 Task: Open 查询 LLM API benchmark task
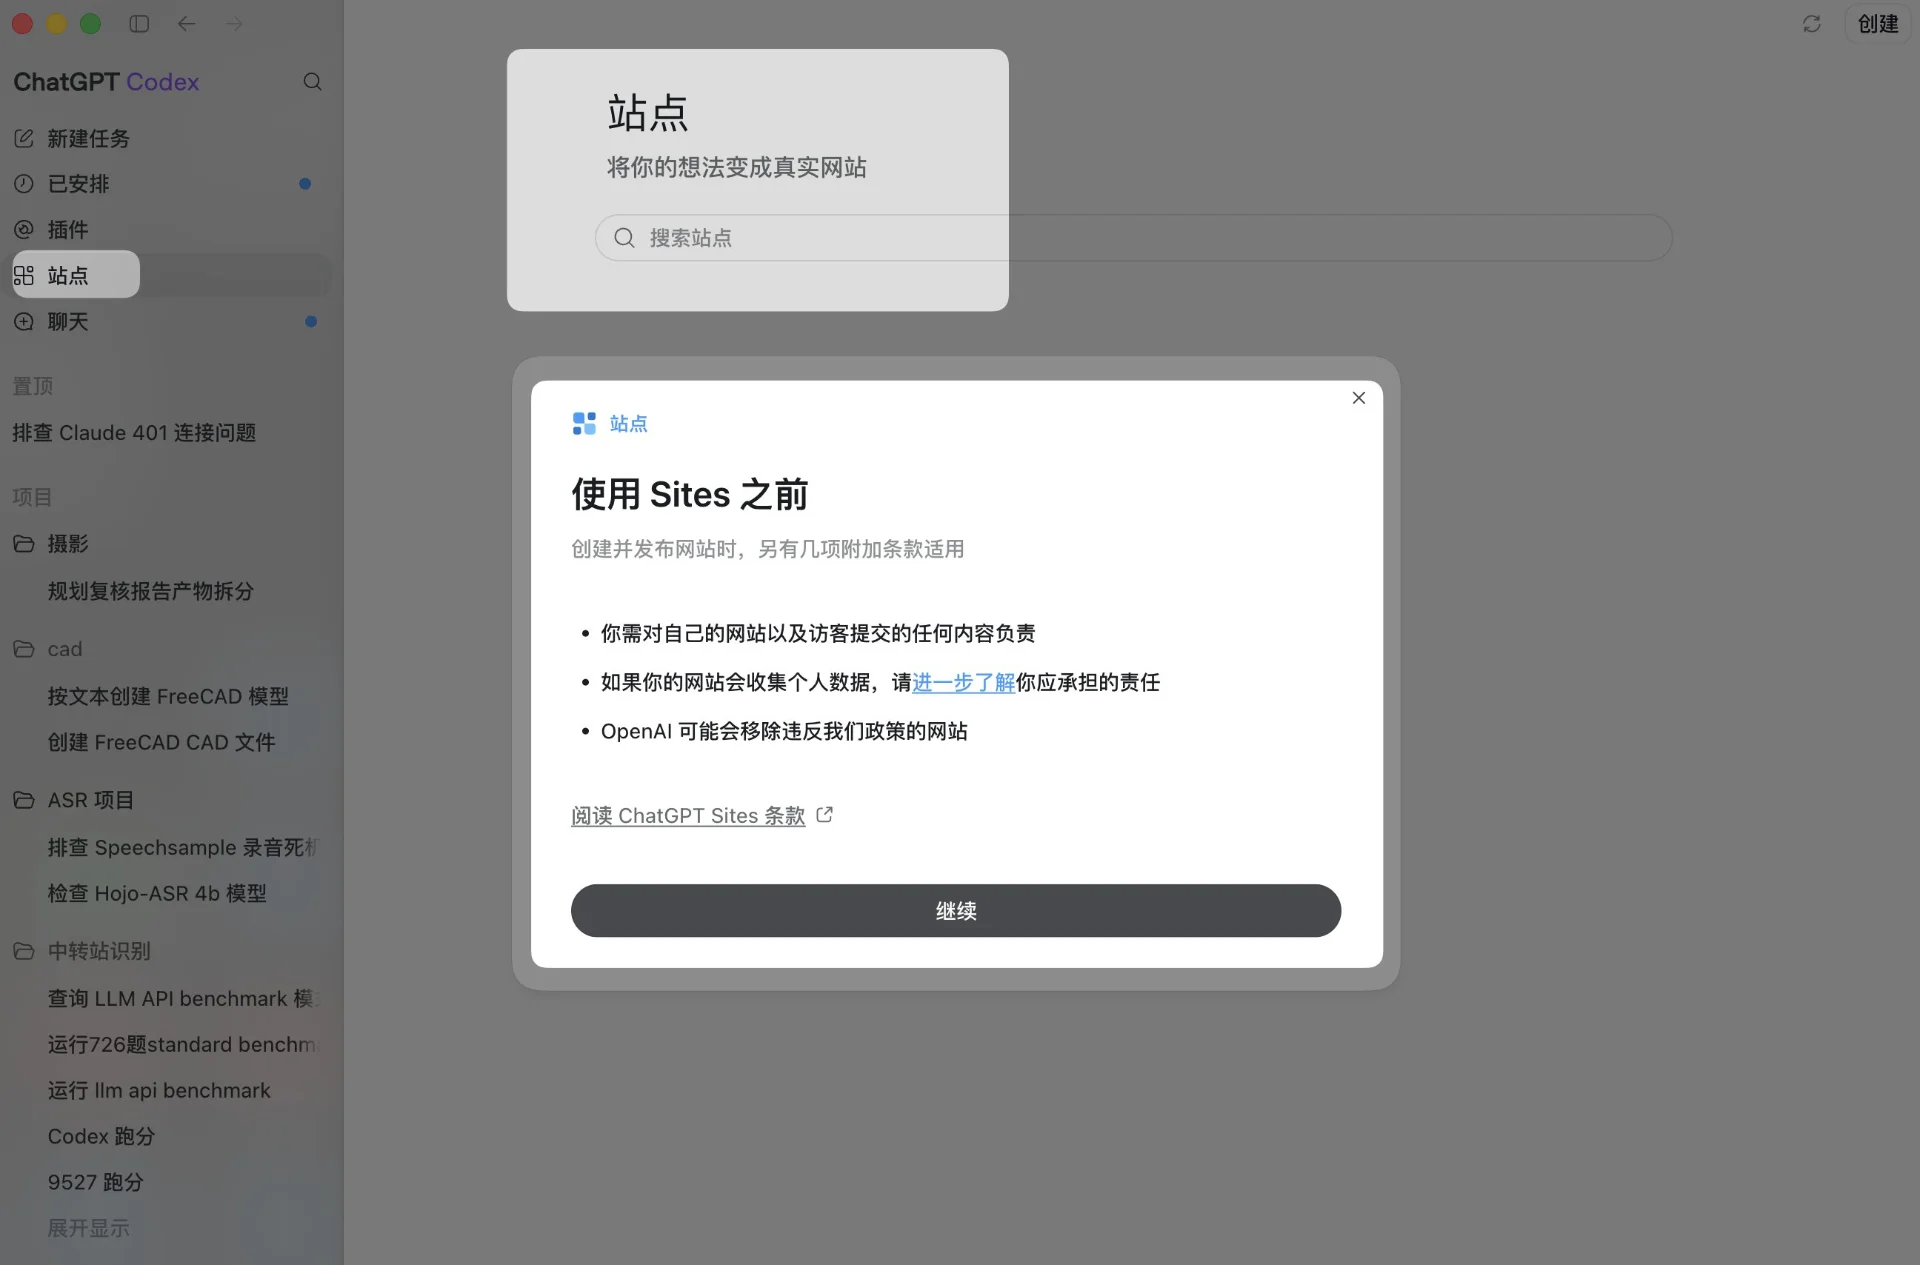click(x=182, y=998)
